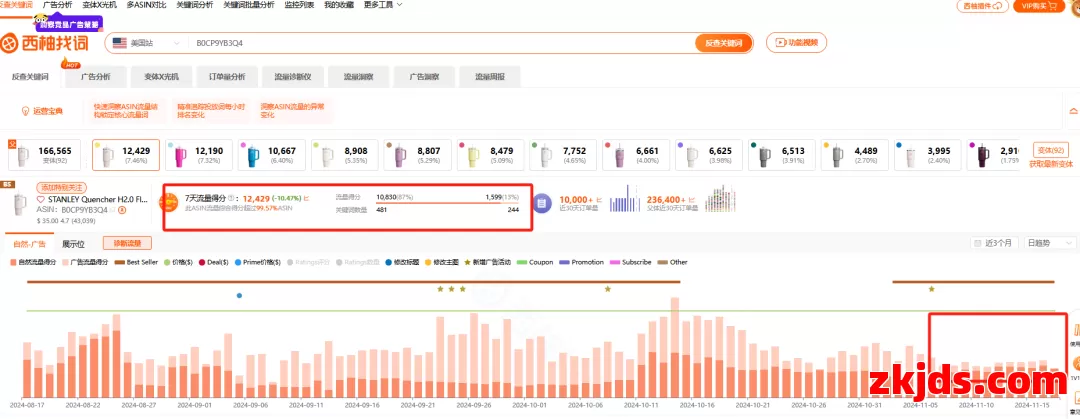Click the blue Prime price marker dot on chart
This screenshot has height=419, width=1080.
pyautogui.click(x=239, y=295)
